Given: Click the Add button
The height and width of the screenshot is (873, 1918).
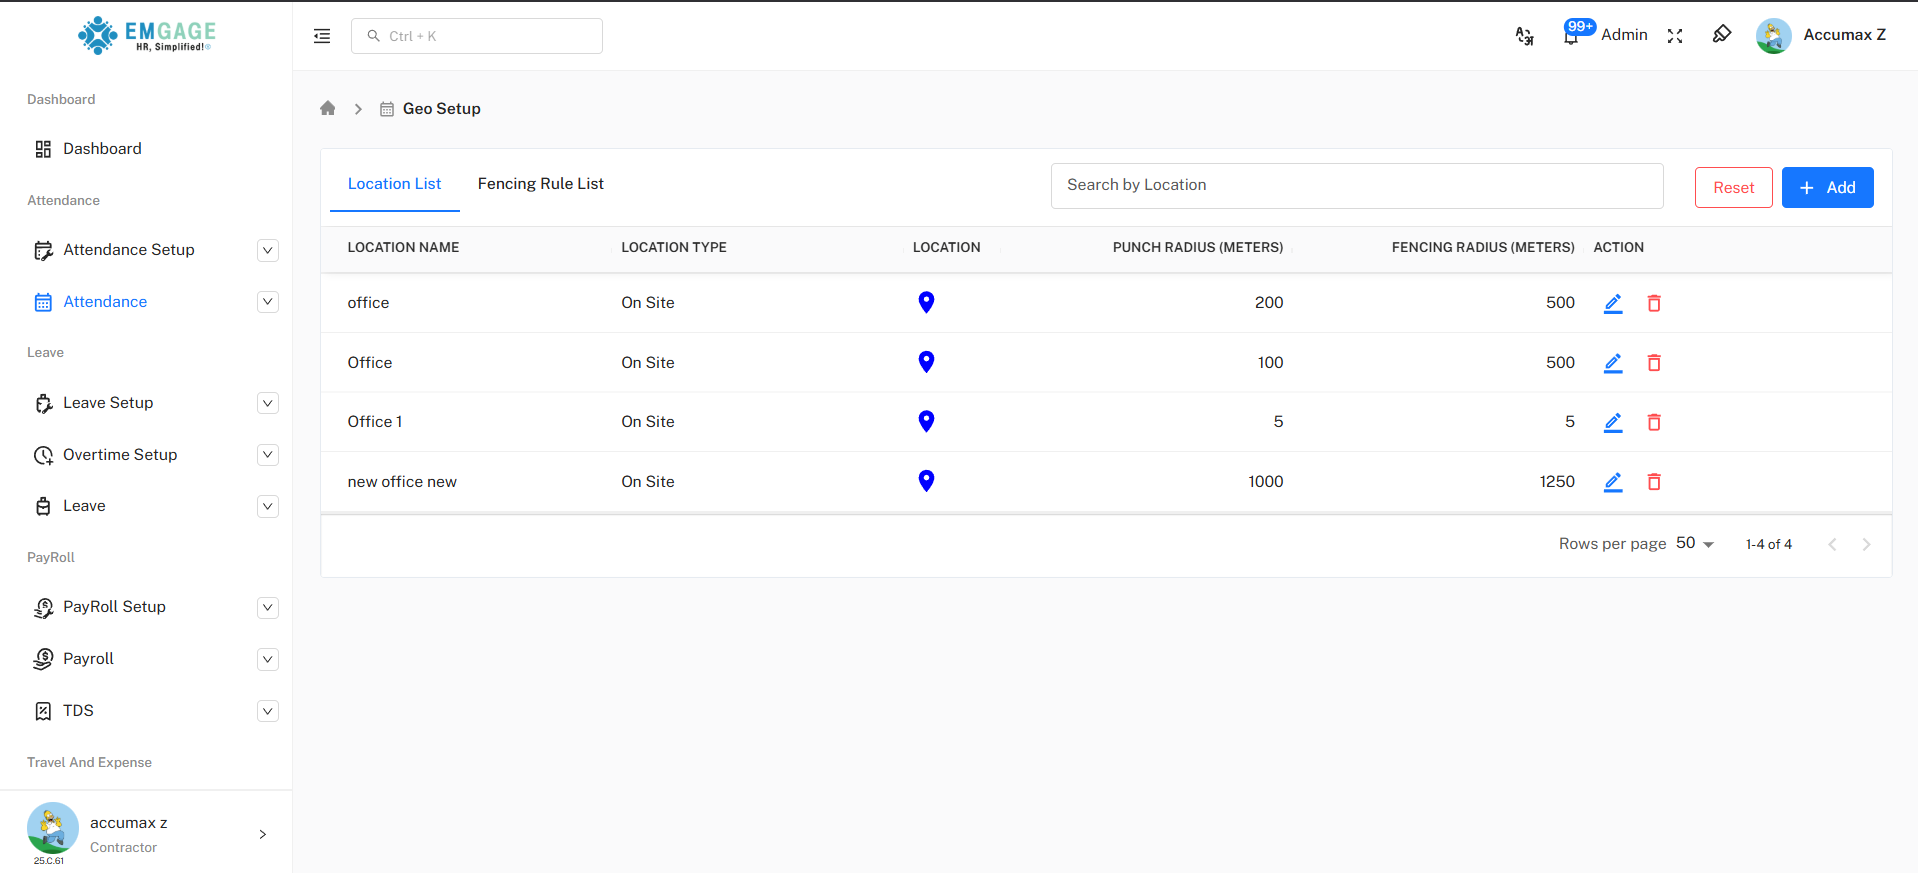Looking at the screenshot, I should tap(1827, 188).
